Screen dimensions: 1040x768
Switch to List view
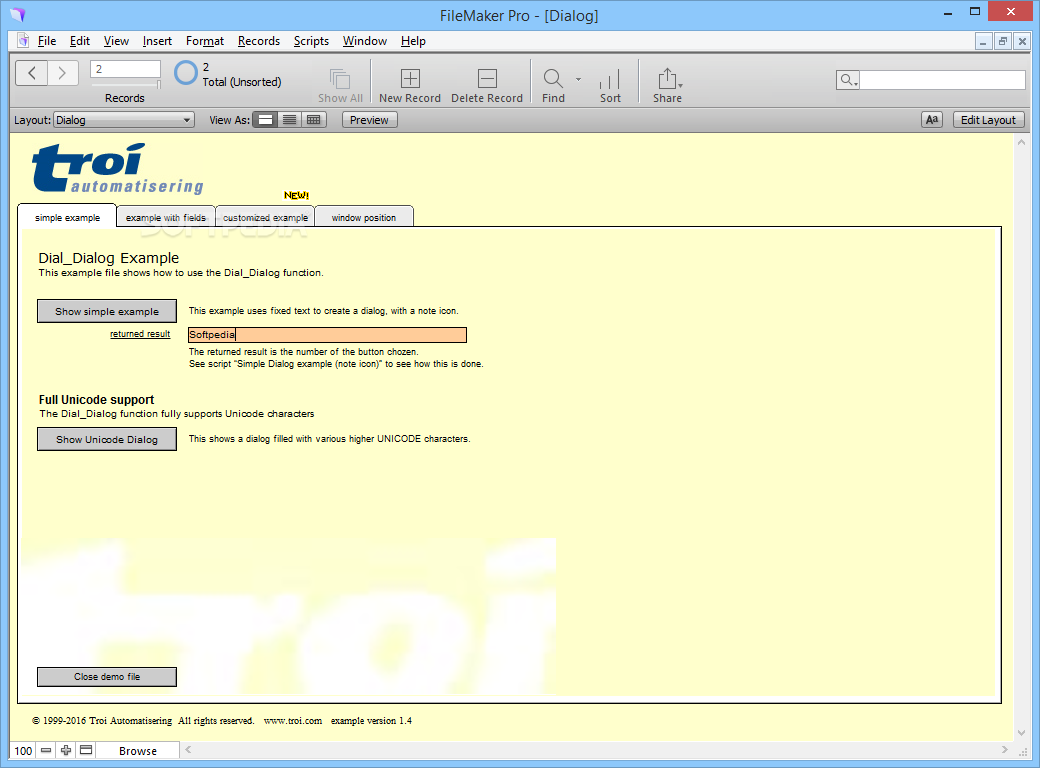coord(289,120)
